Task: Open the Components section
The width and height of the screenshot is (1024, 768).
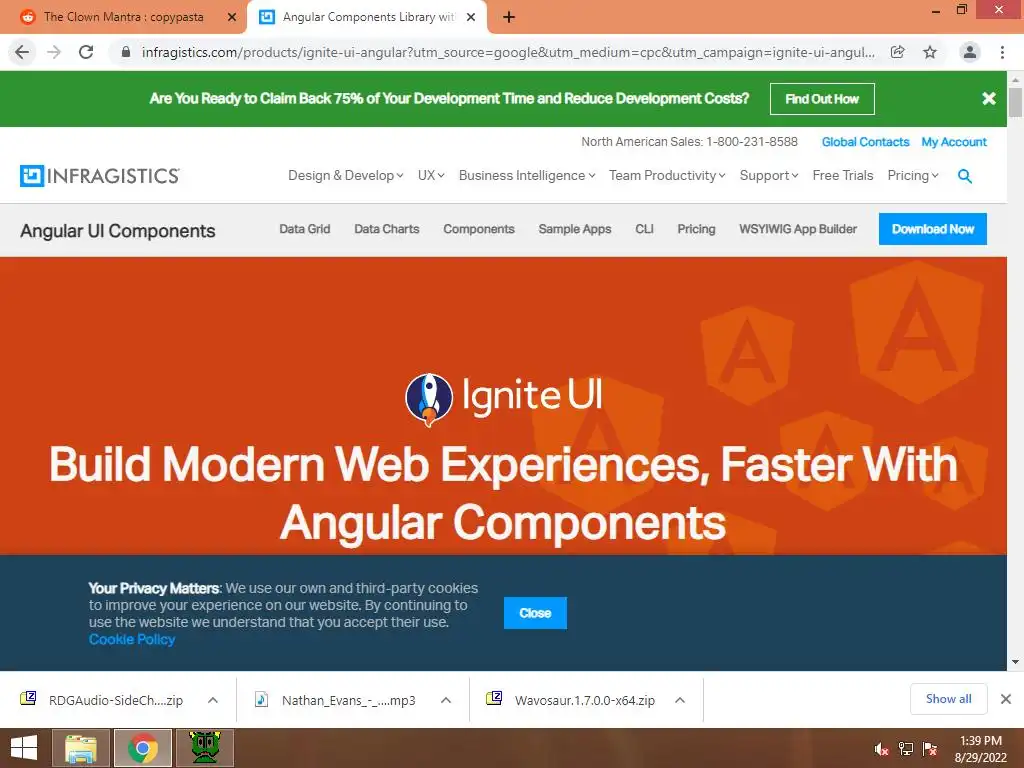Action: pyautogui.click(x=479, y=229)
